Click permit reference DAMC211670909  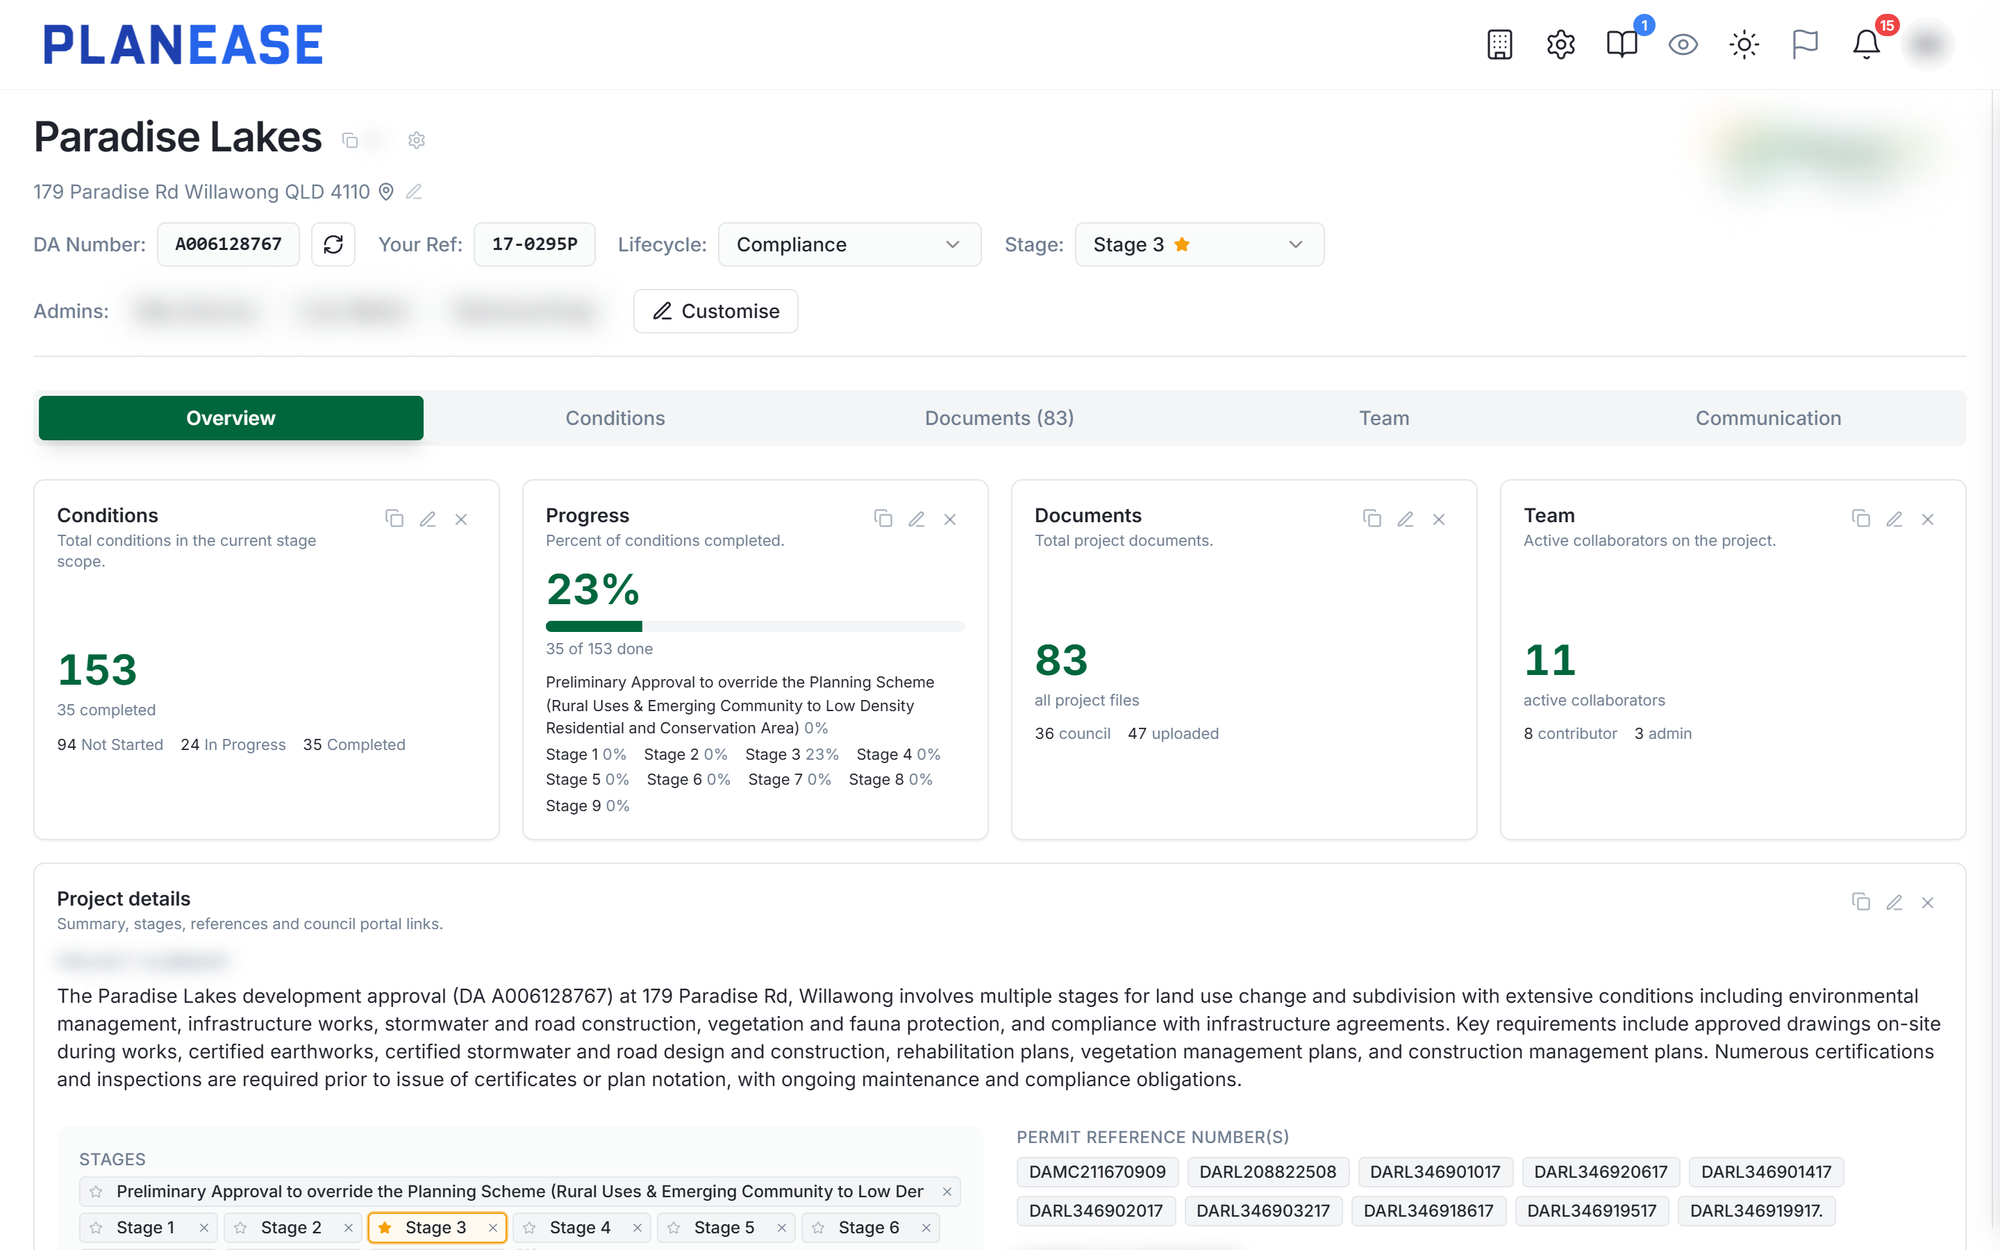pyautogui.click(x=1097, y=1172)
